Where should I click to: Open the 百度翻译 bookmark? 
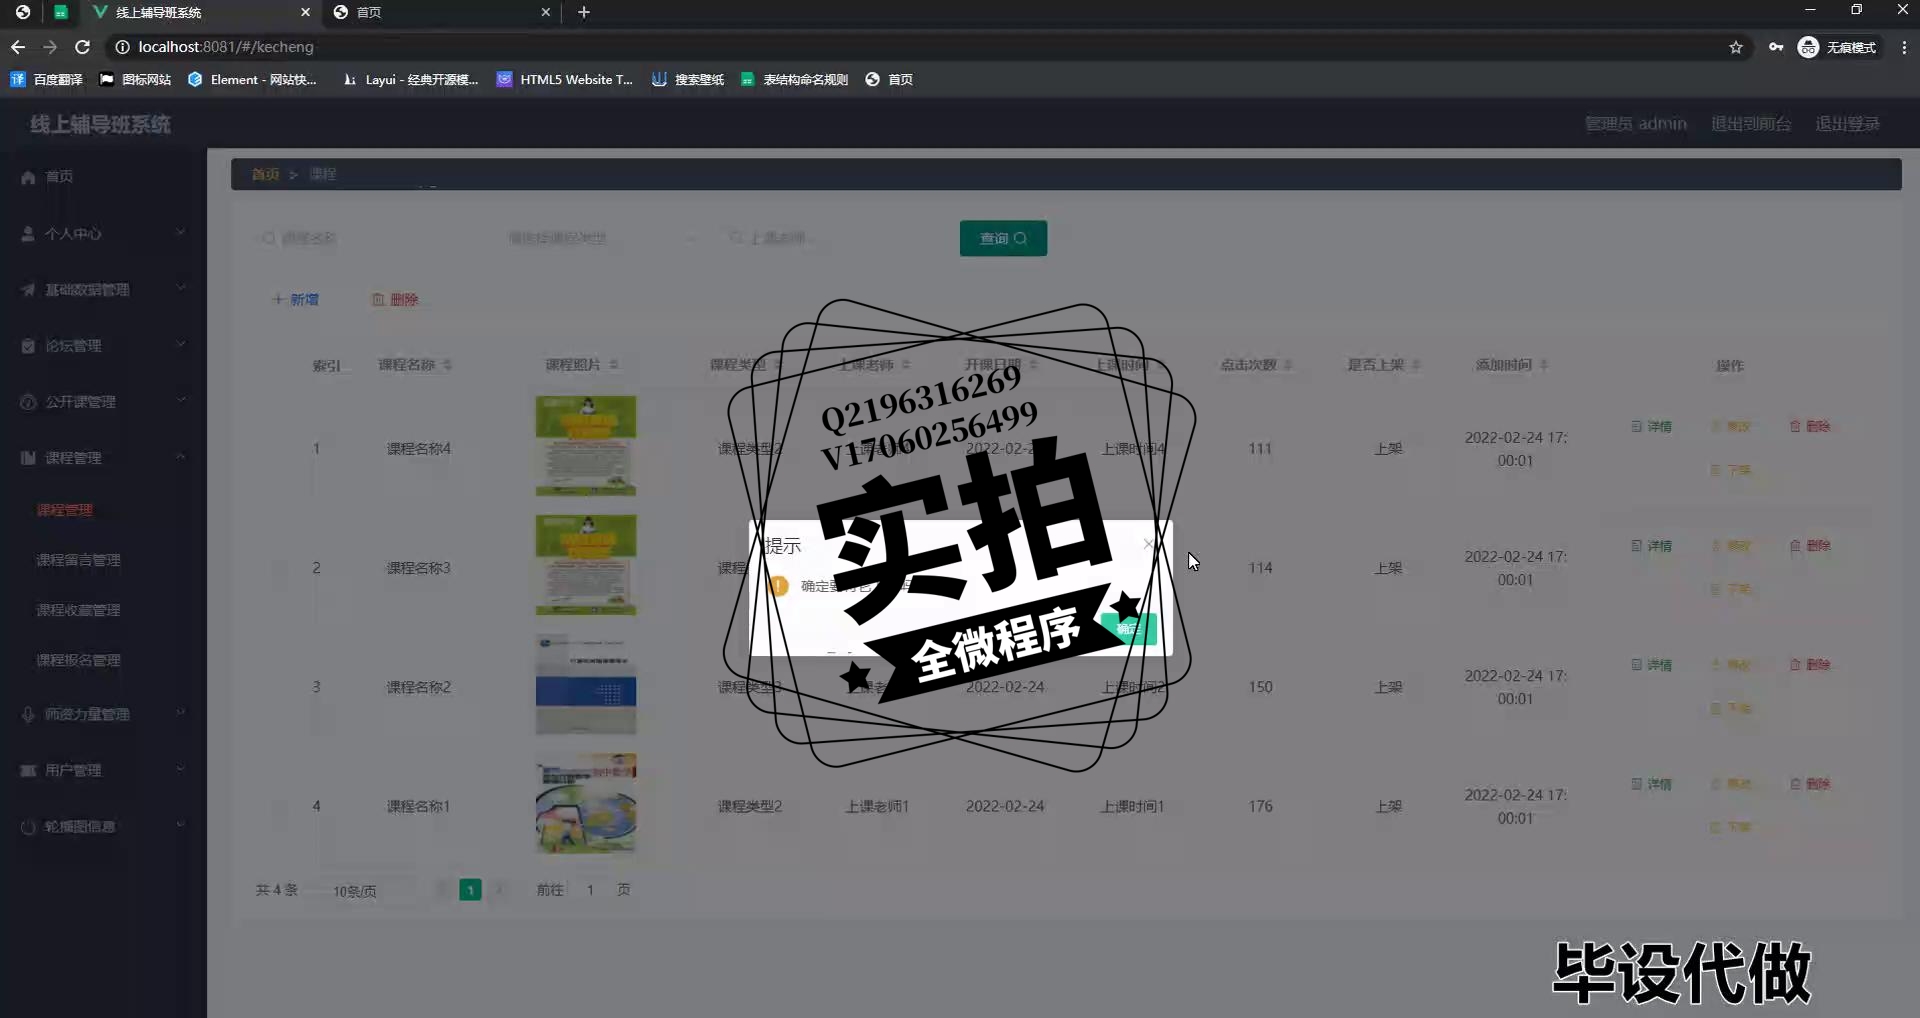47,79
